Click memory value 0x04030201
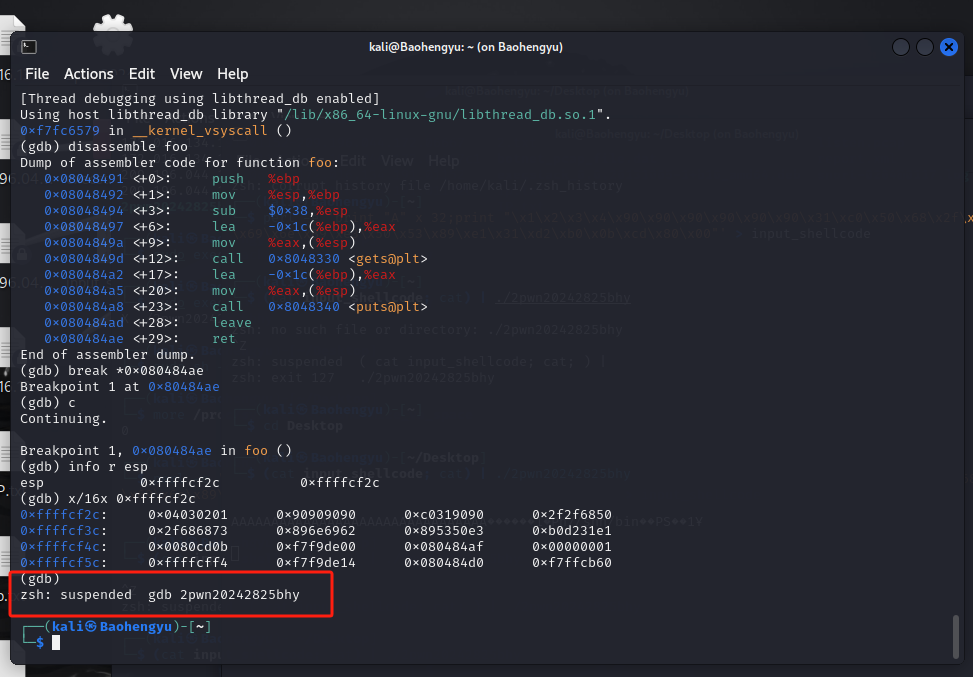This screenshot has width=973, height=677. pyautogui.click(x=187, y=515)
